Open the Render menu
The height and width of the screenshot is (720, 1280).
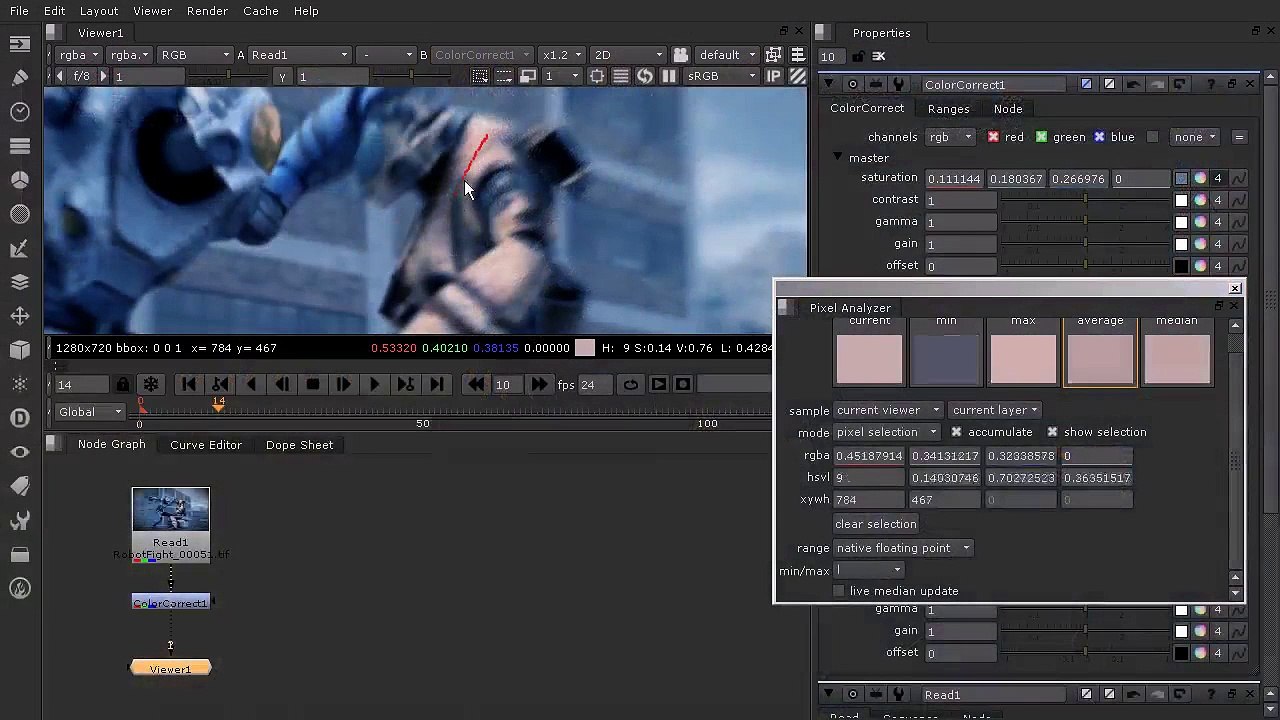(207, 11)
